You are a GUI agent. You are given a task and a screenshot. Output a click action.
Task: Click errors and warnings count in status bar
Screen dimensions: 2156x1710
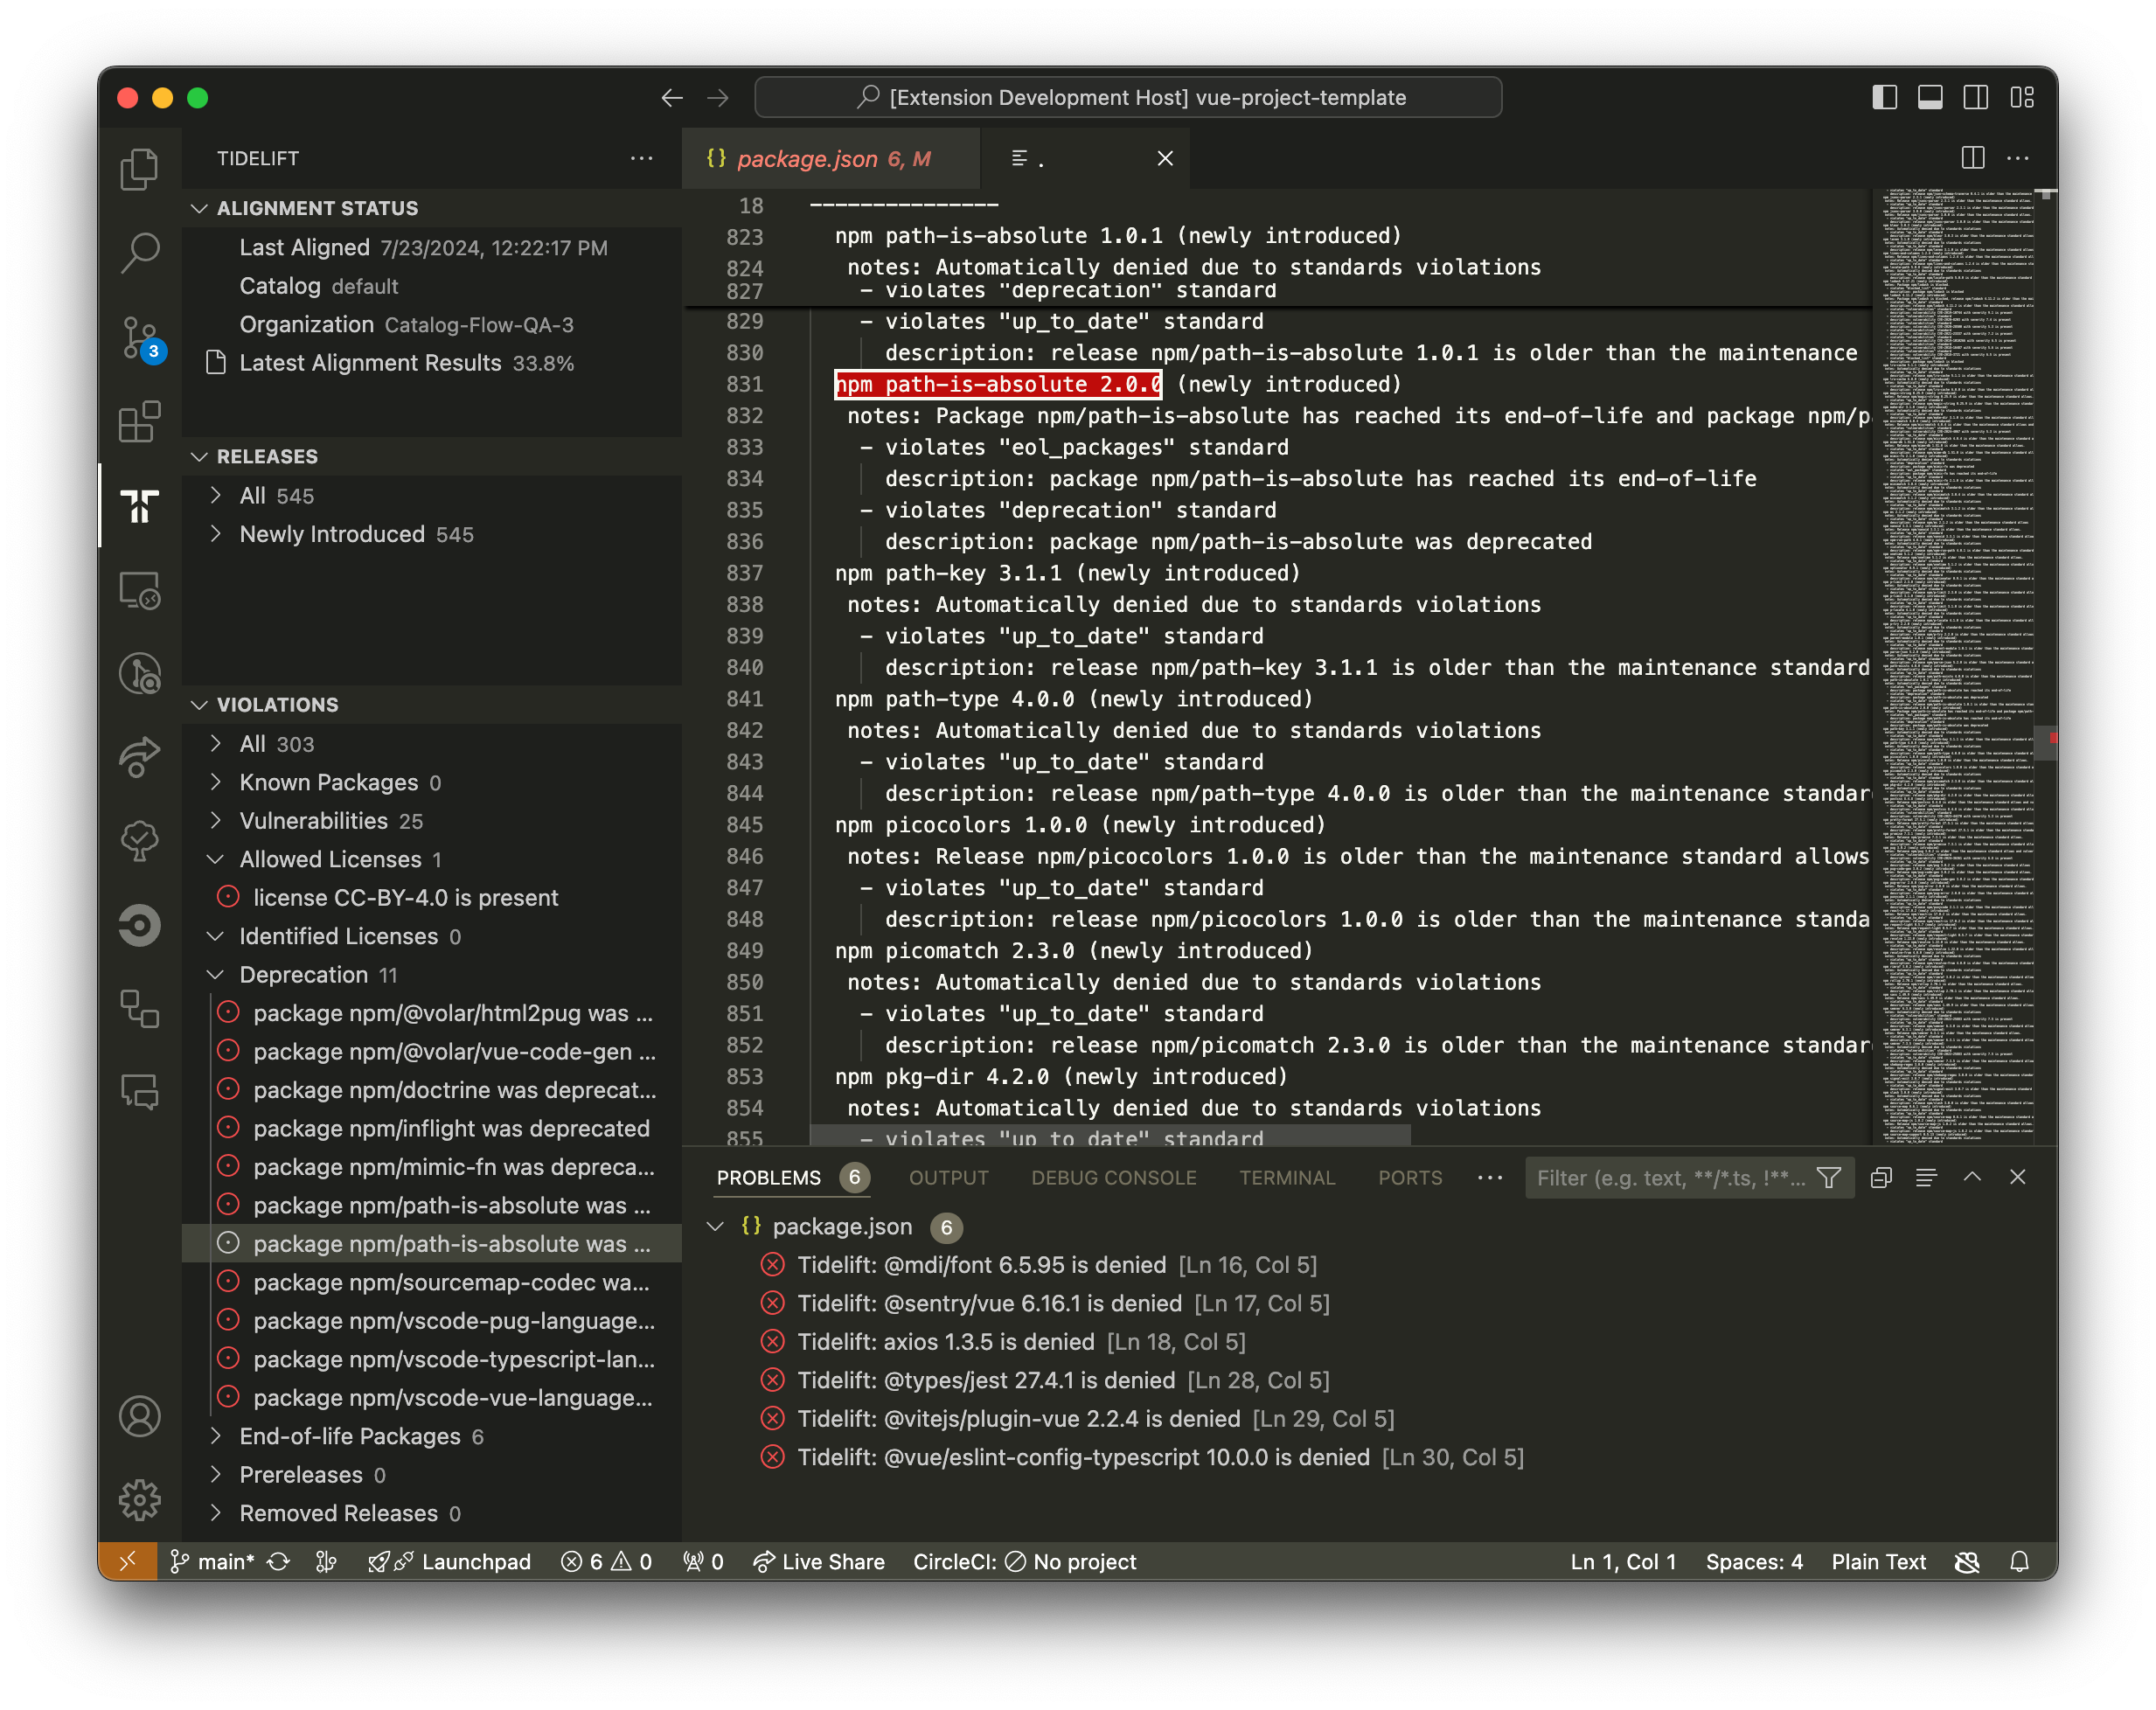coord(607,1561)
